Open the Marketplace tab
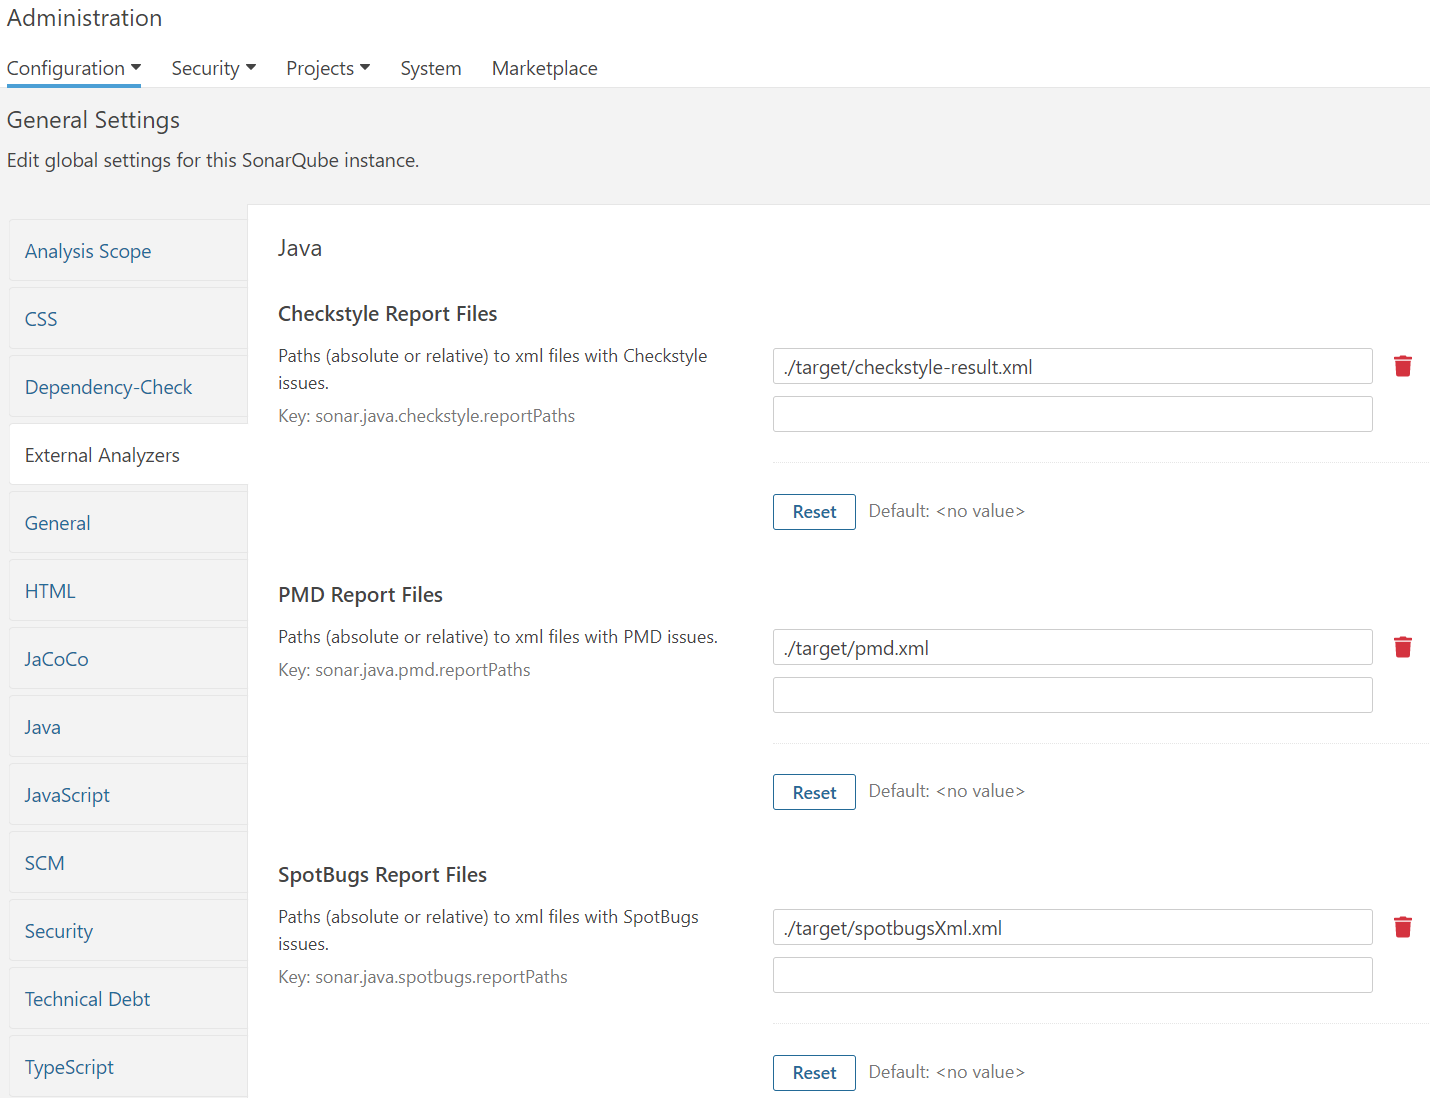 (545, 68)
